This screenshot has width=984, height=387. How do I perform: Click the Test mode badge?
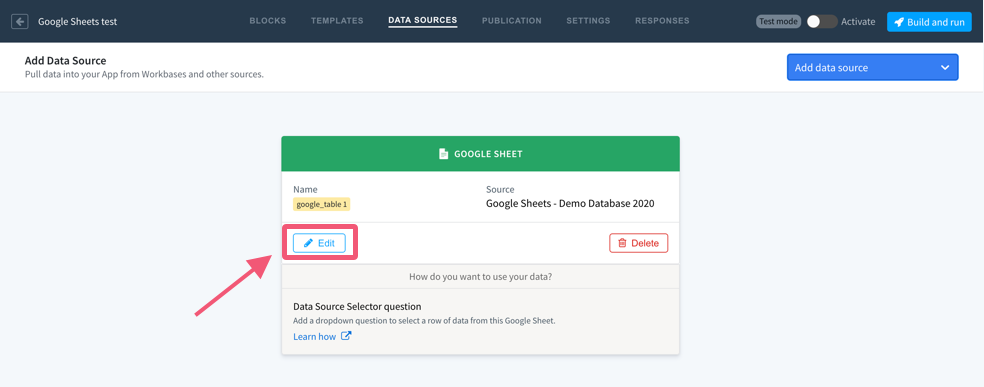click(778, 21)
